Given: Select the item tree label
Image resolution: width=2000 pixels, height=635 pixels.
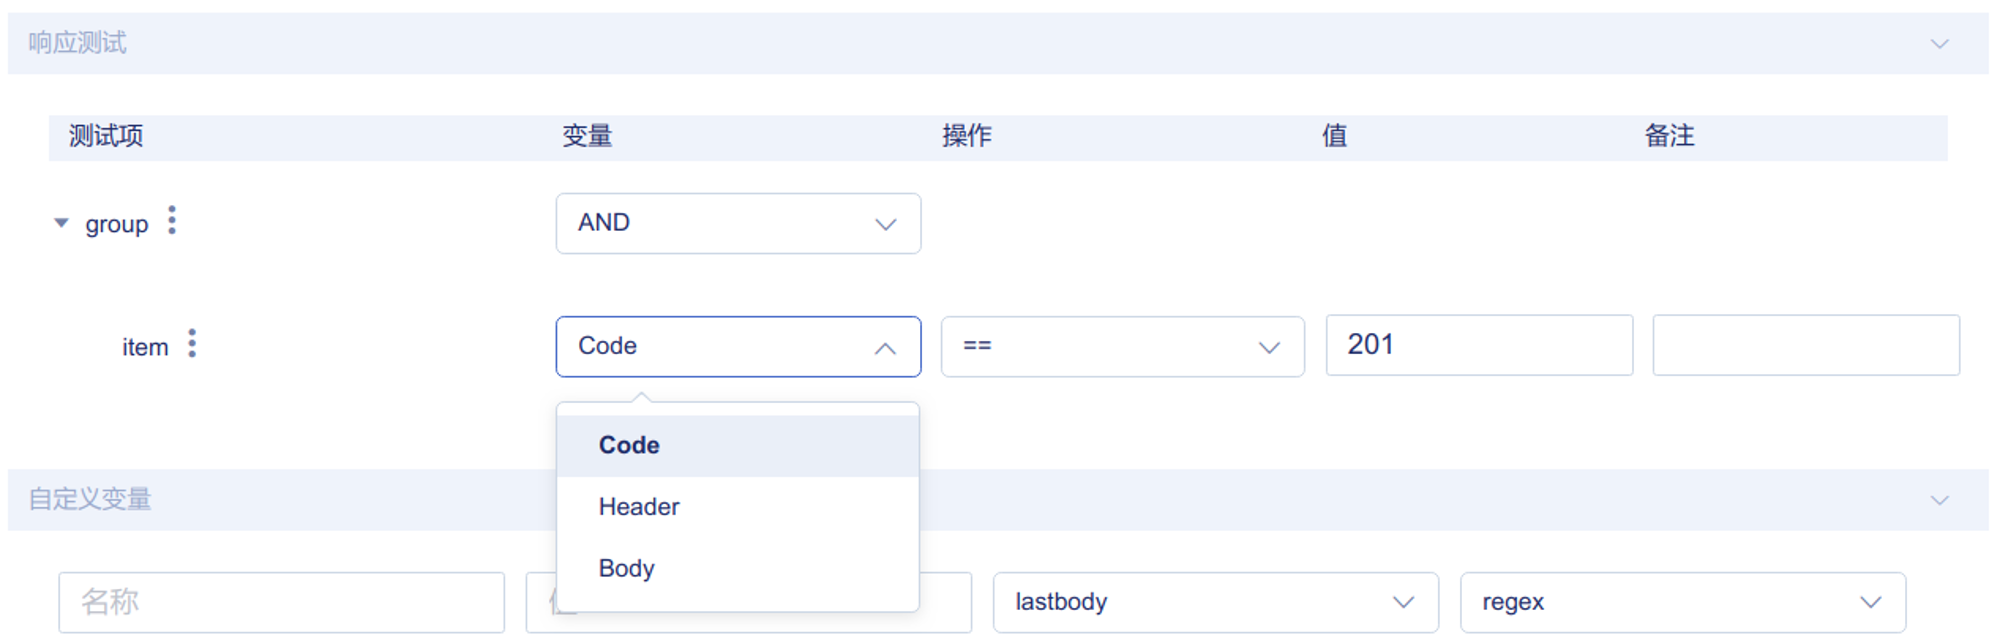Looking at the screenshot, I should click(145, 347).
